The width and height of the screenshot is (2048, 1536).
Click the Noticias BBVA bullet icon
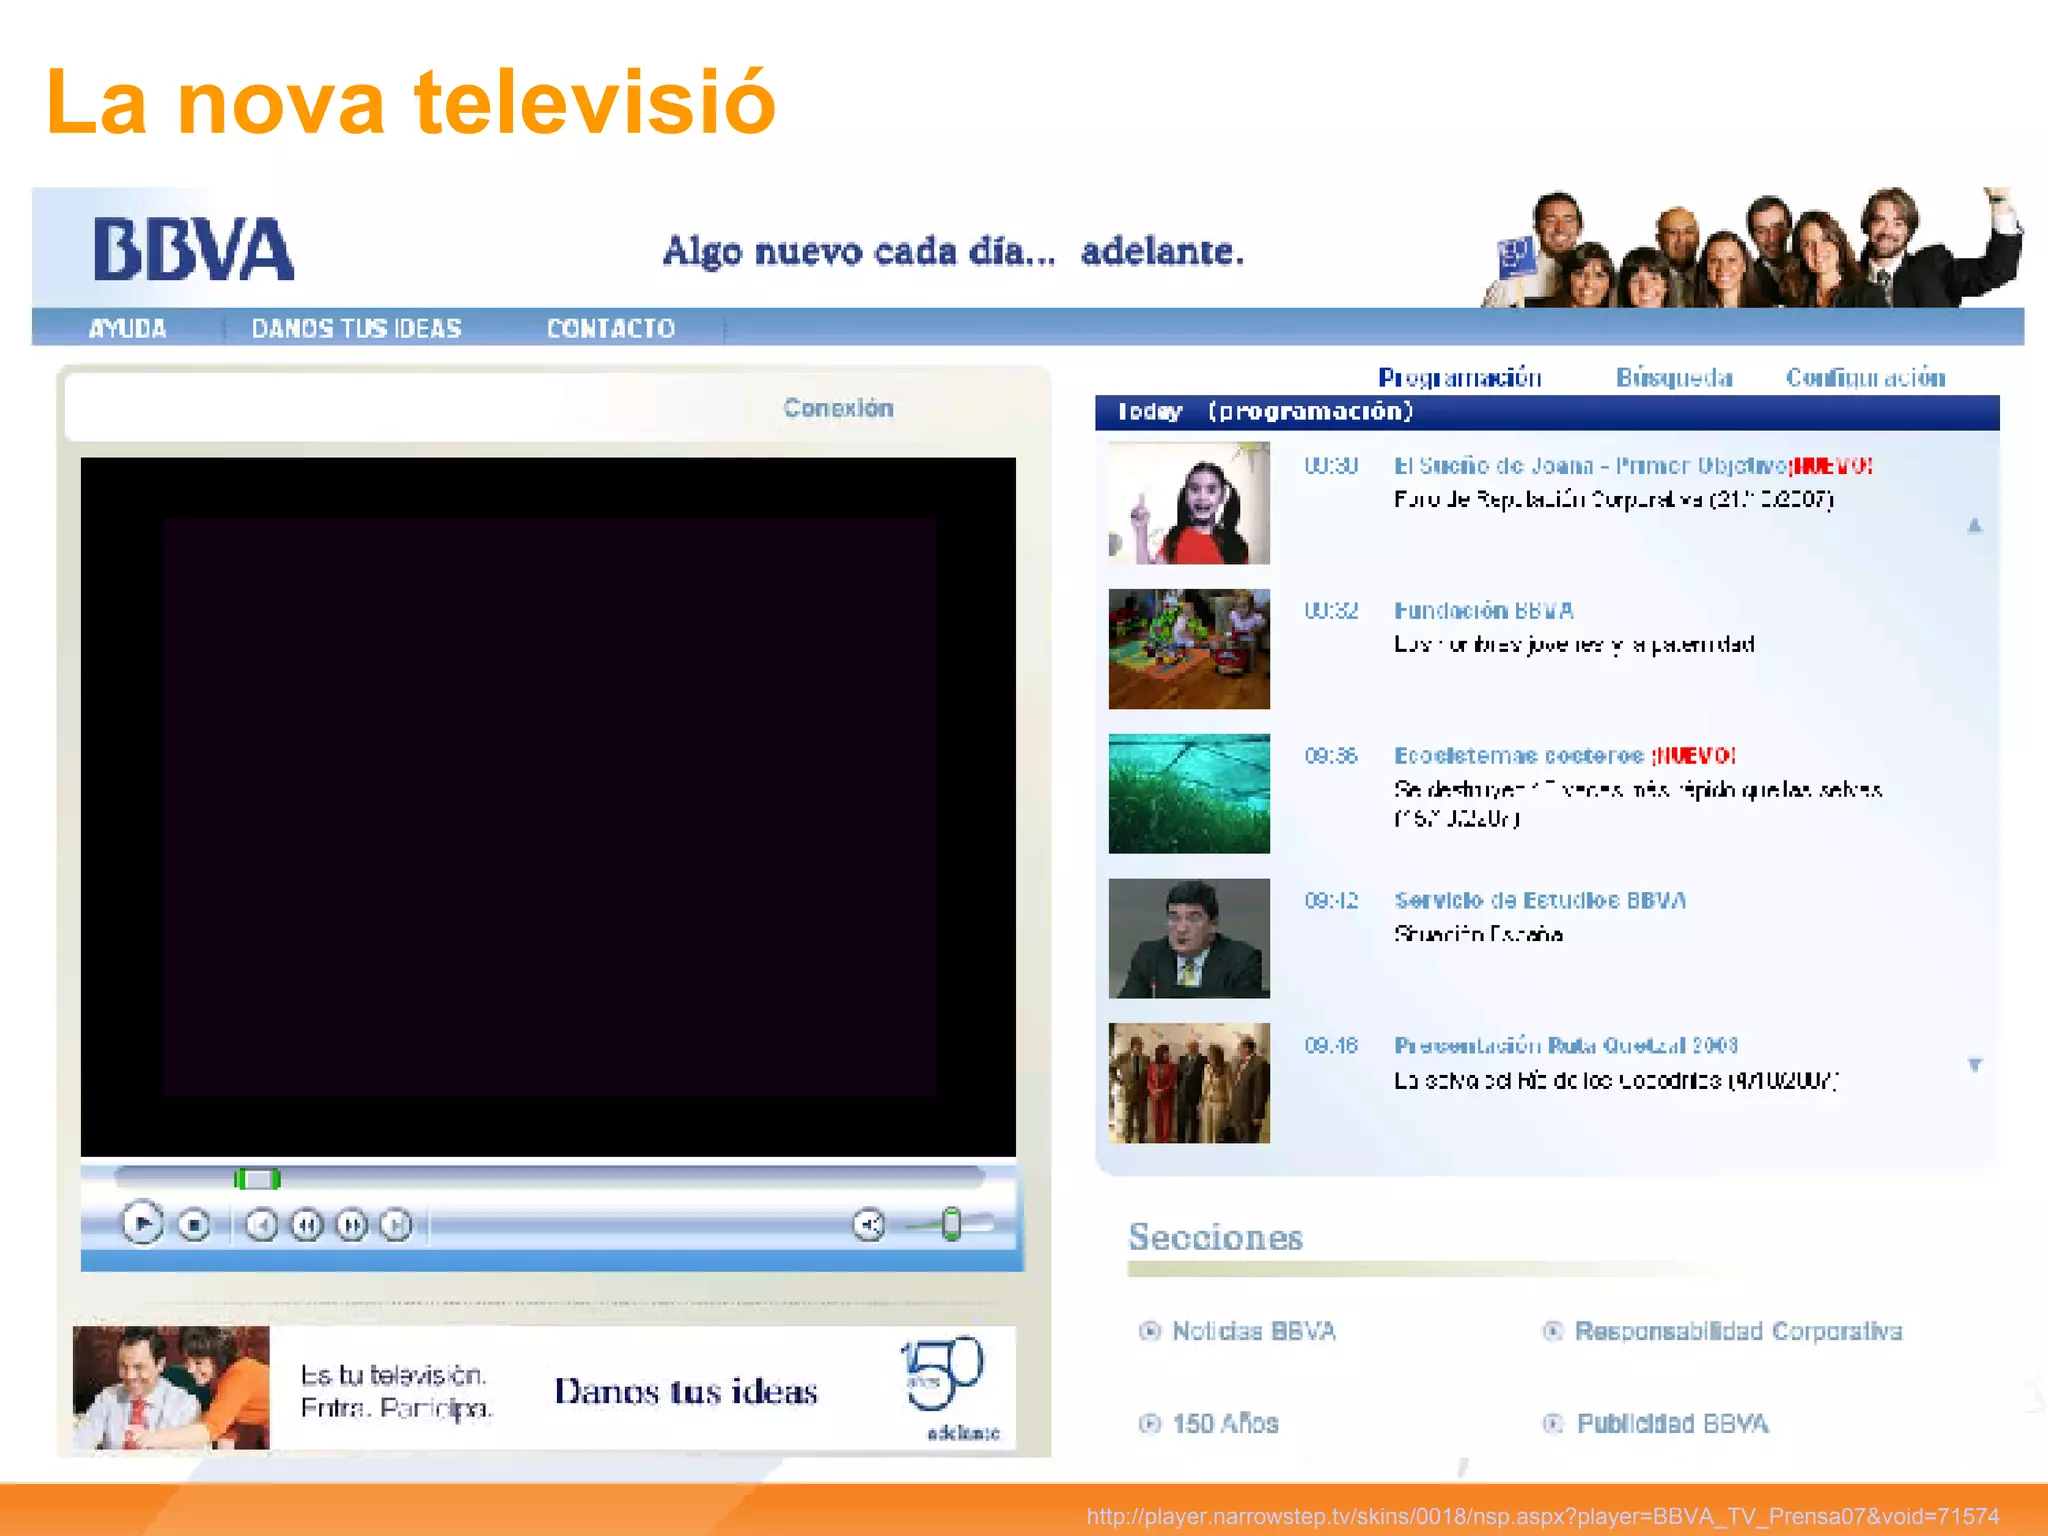pos(1150,1331)
